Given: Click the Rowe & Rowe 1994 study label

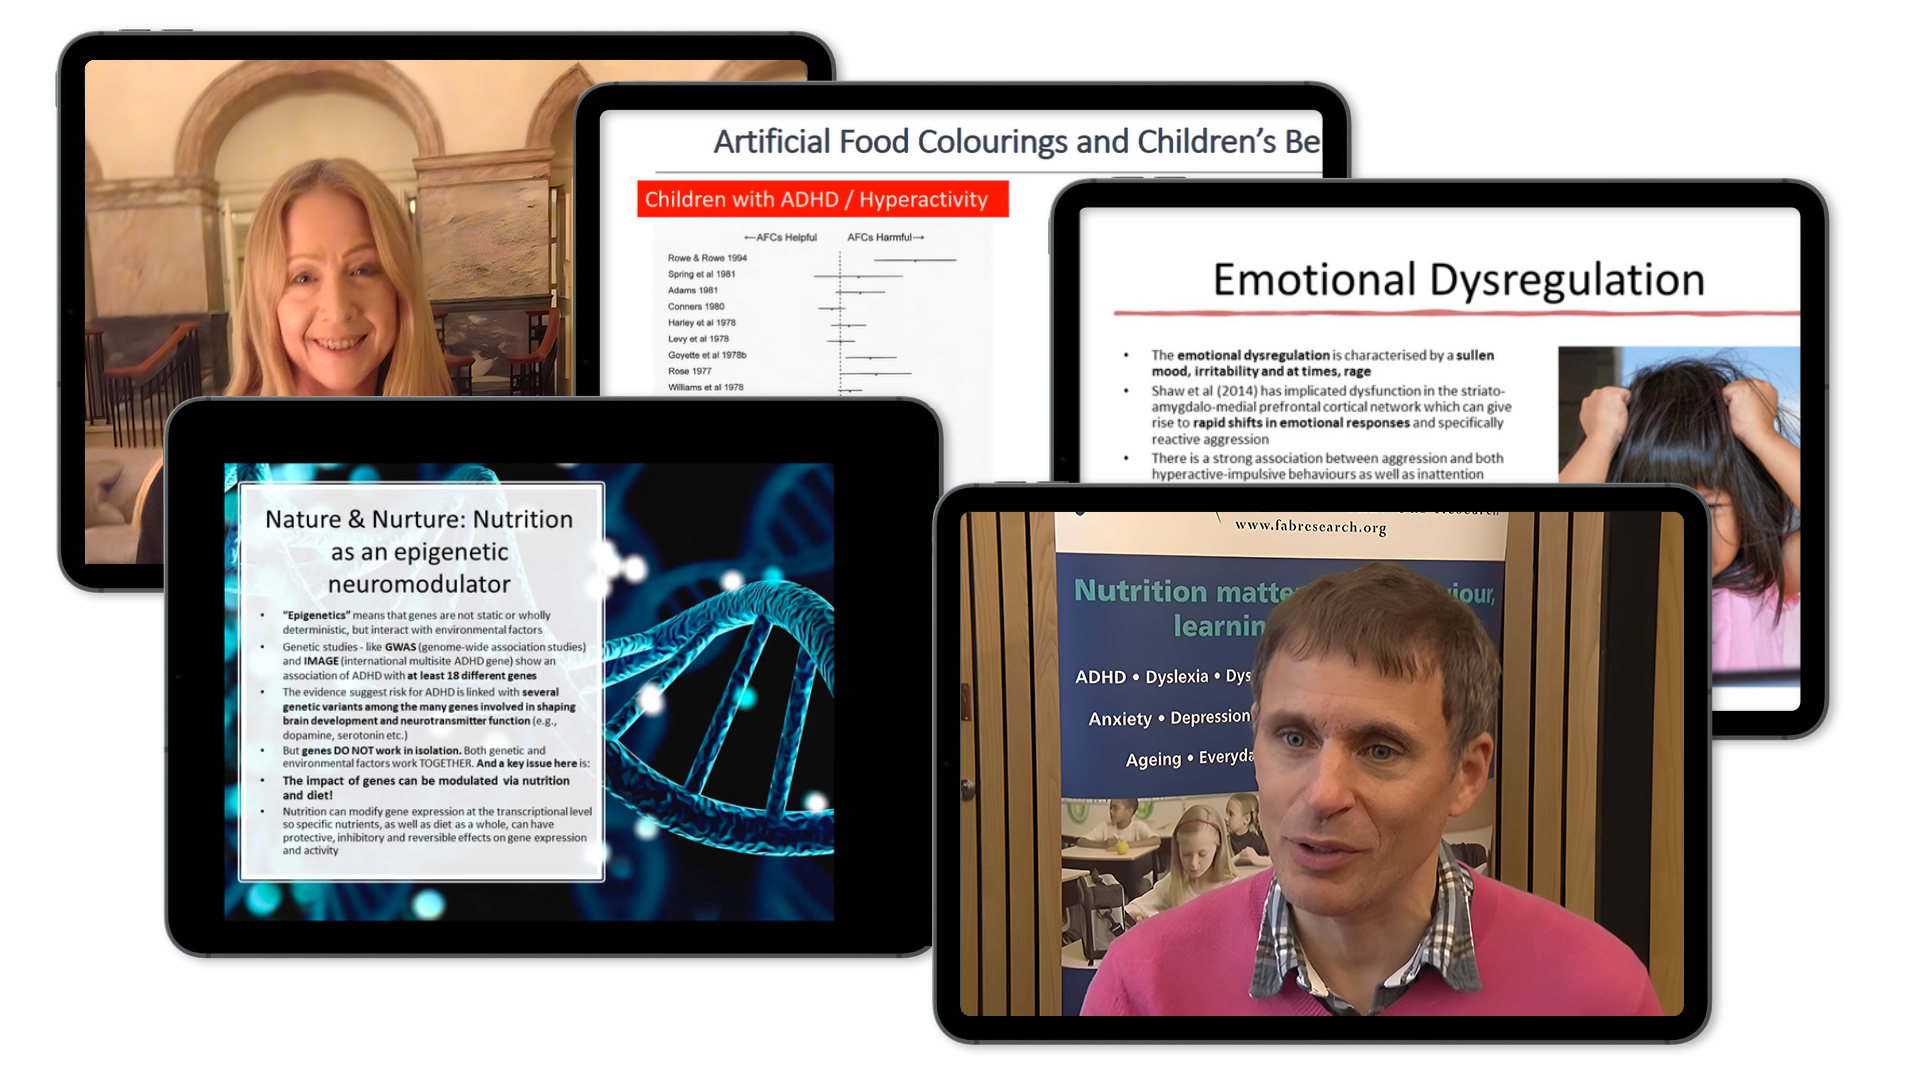Looking at the screenshot, I should [707, 258].
